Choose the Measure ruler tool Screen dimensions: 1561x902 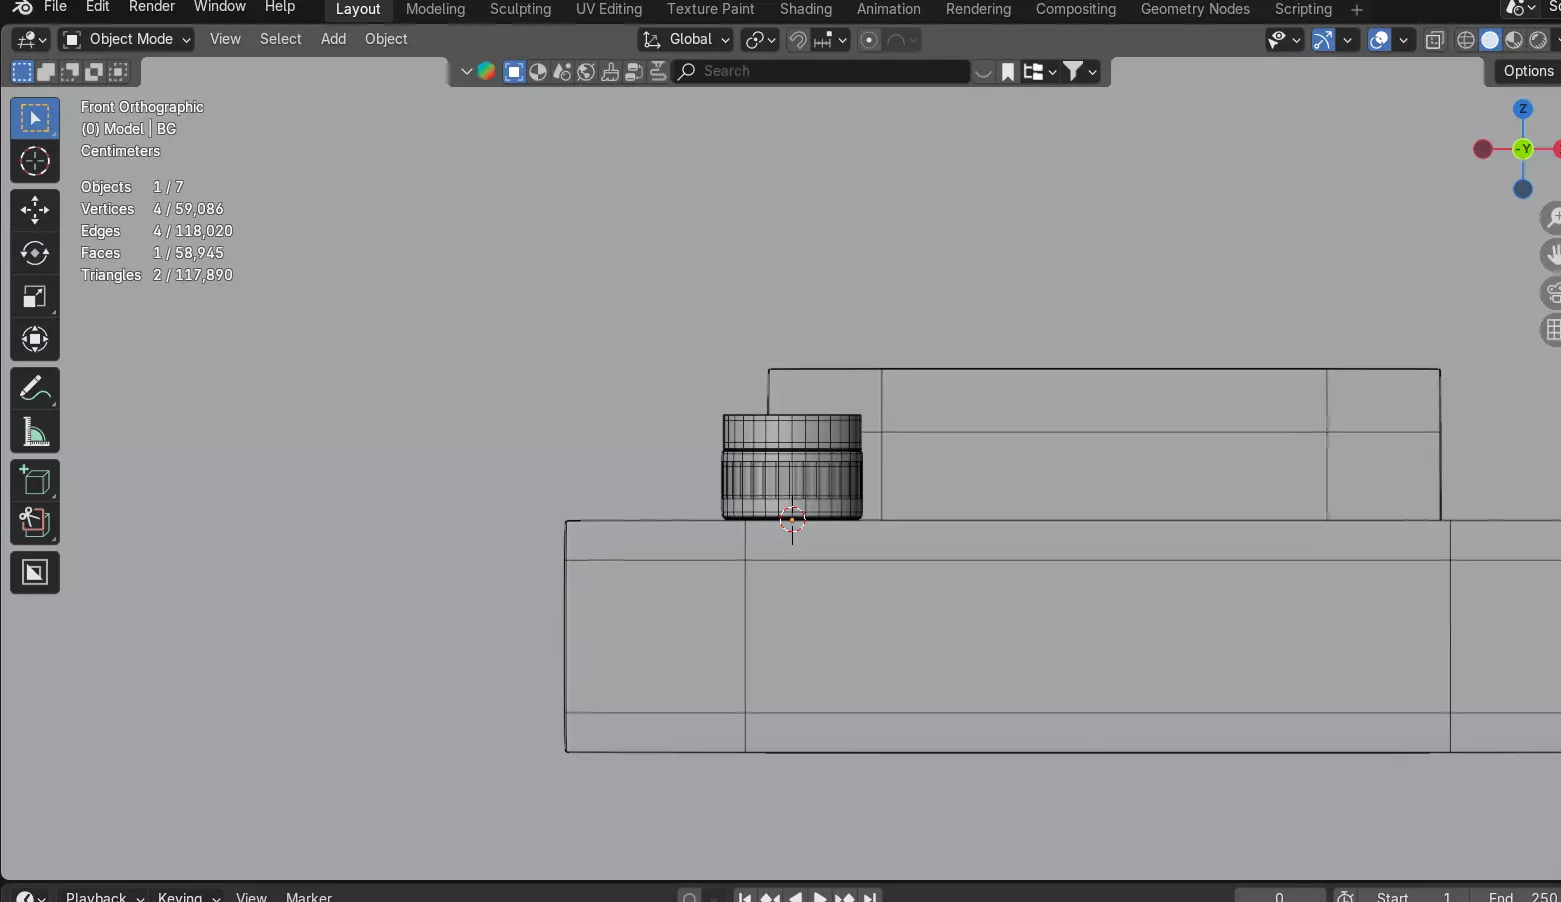click(x=35, y=432)
